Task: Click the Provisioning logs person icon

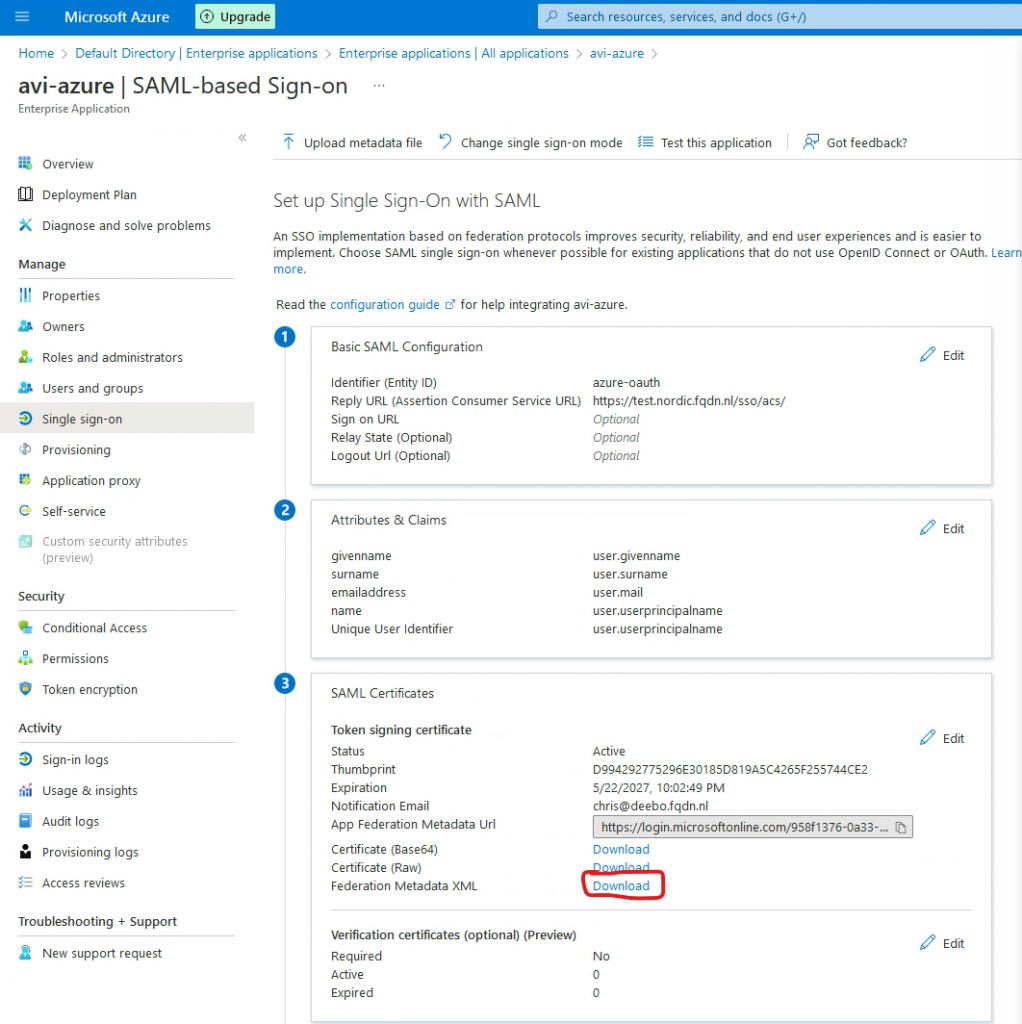Action: 25,851
